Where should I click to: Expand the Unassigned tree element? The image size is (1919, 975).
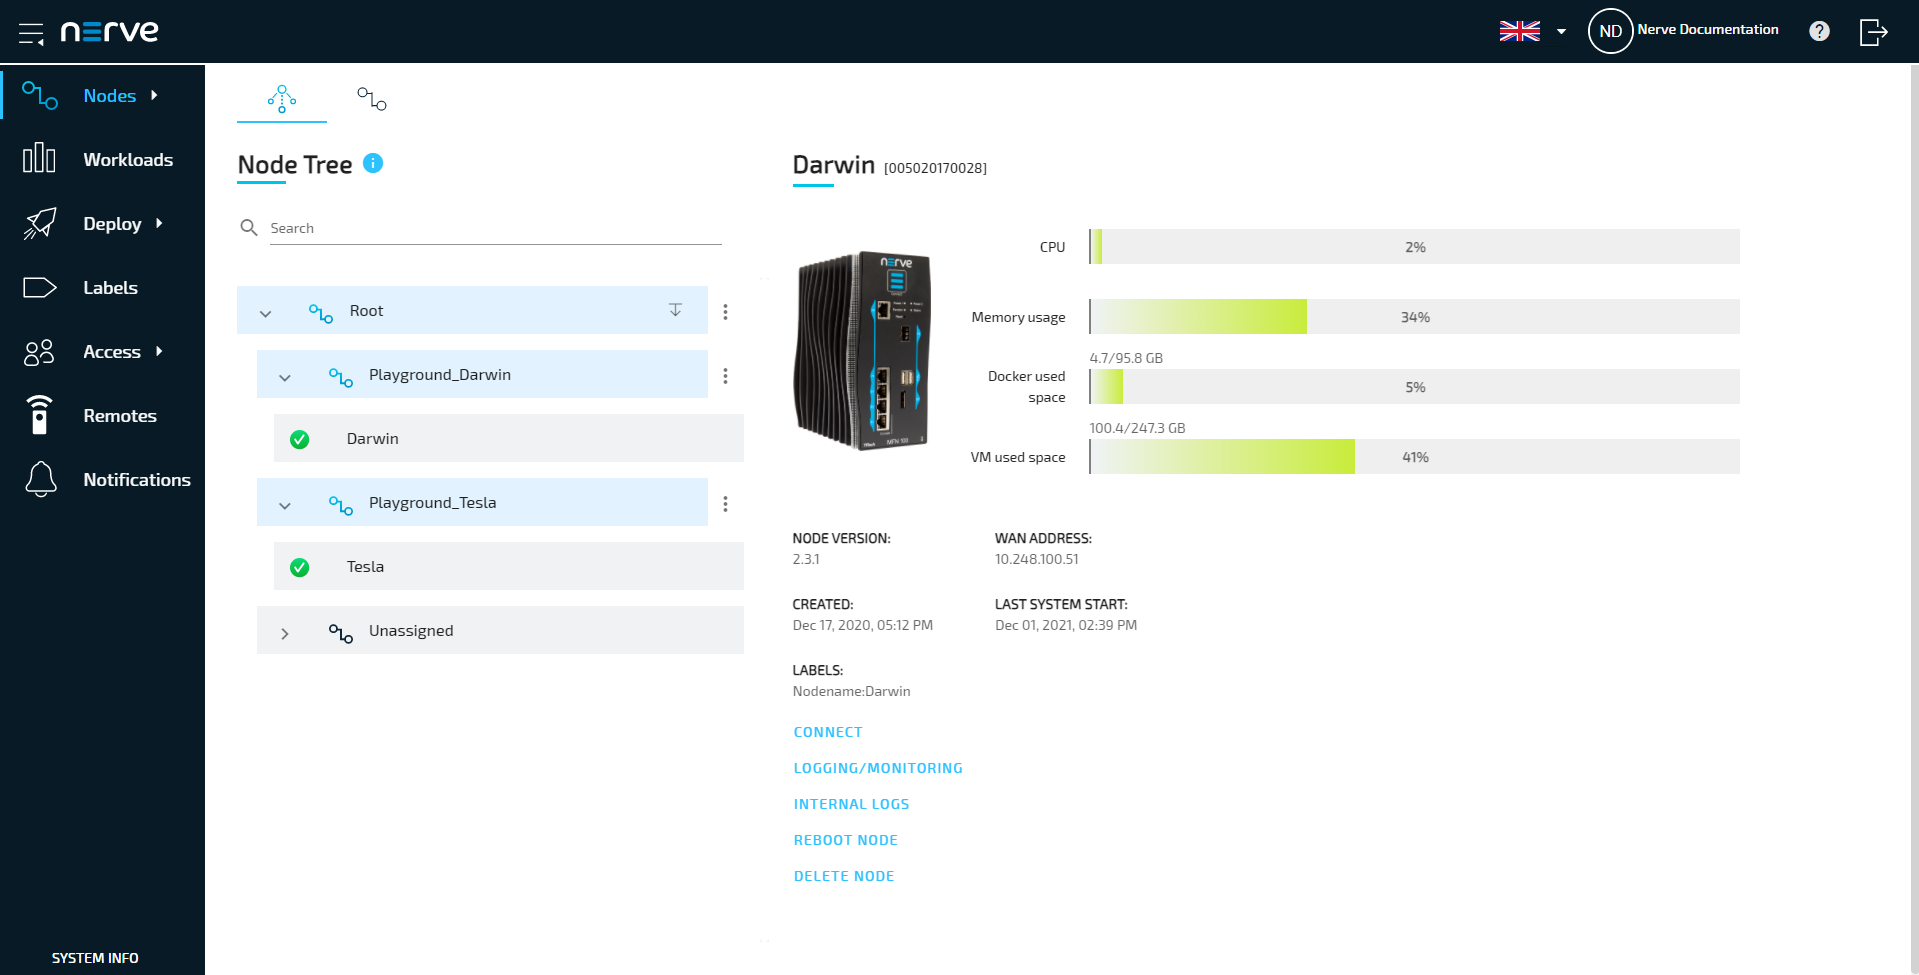click(x=285, y=633)
